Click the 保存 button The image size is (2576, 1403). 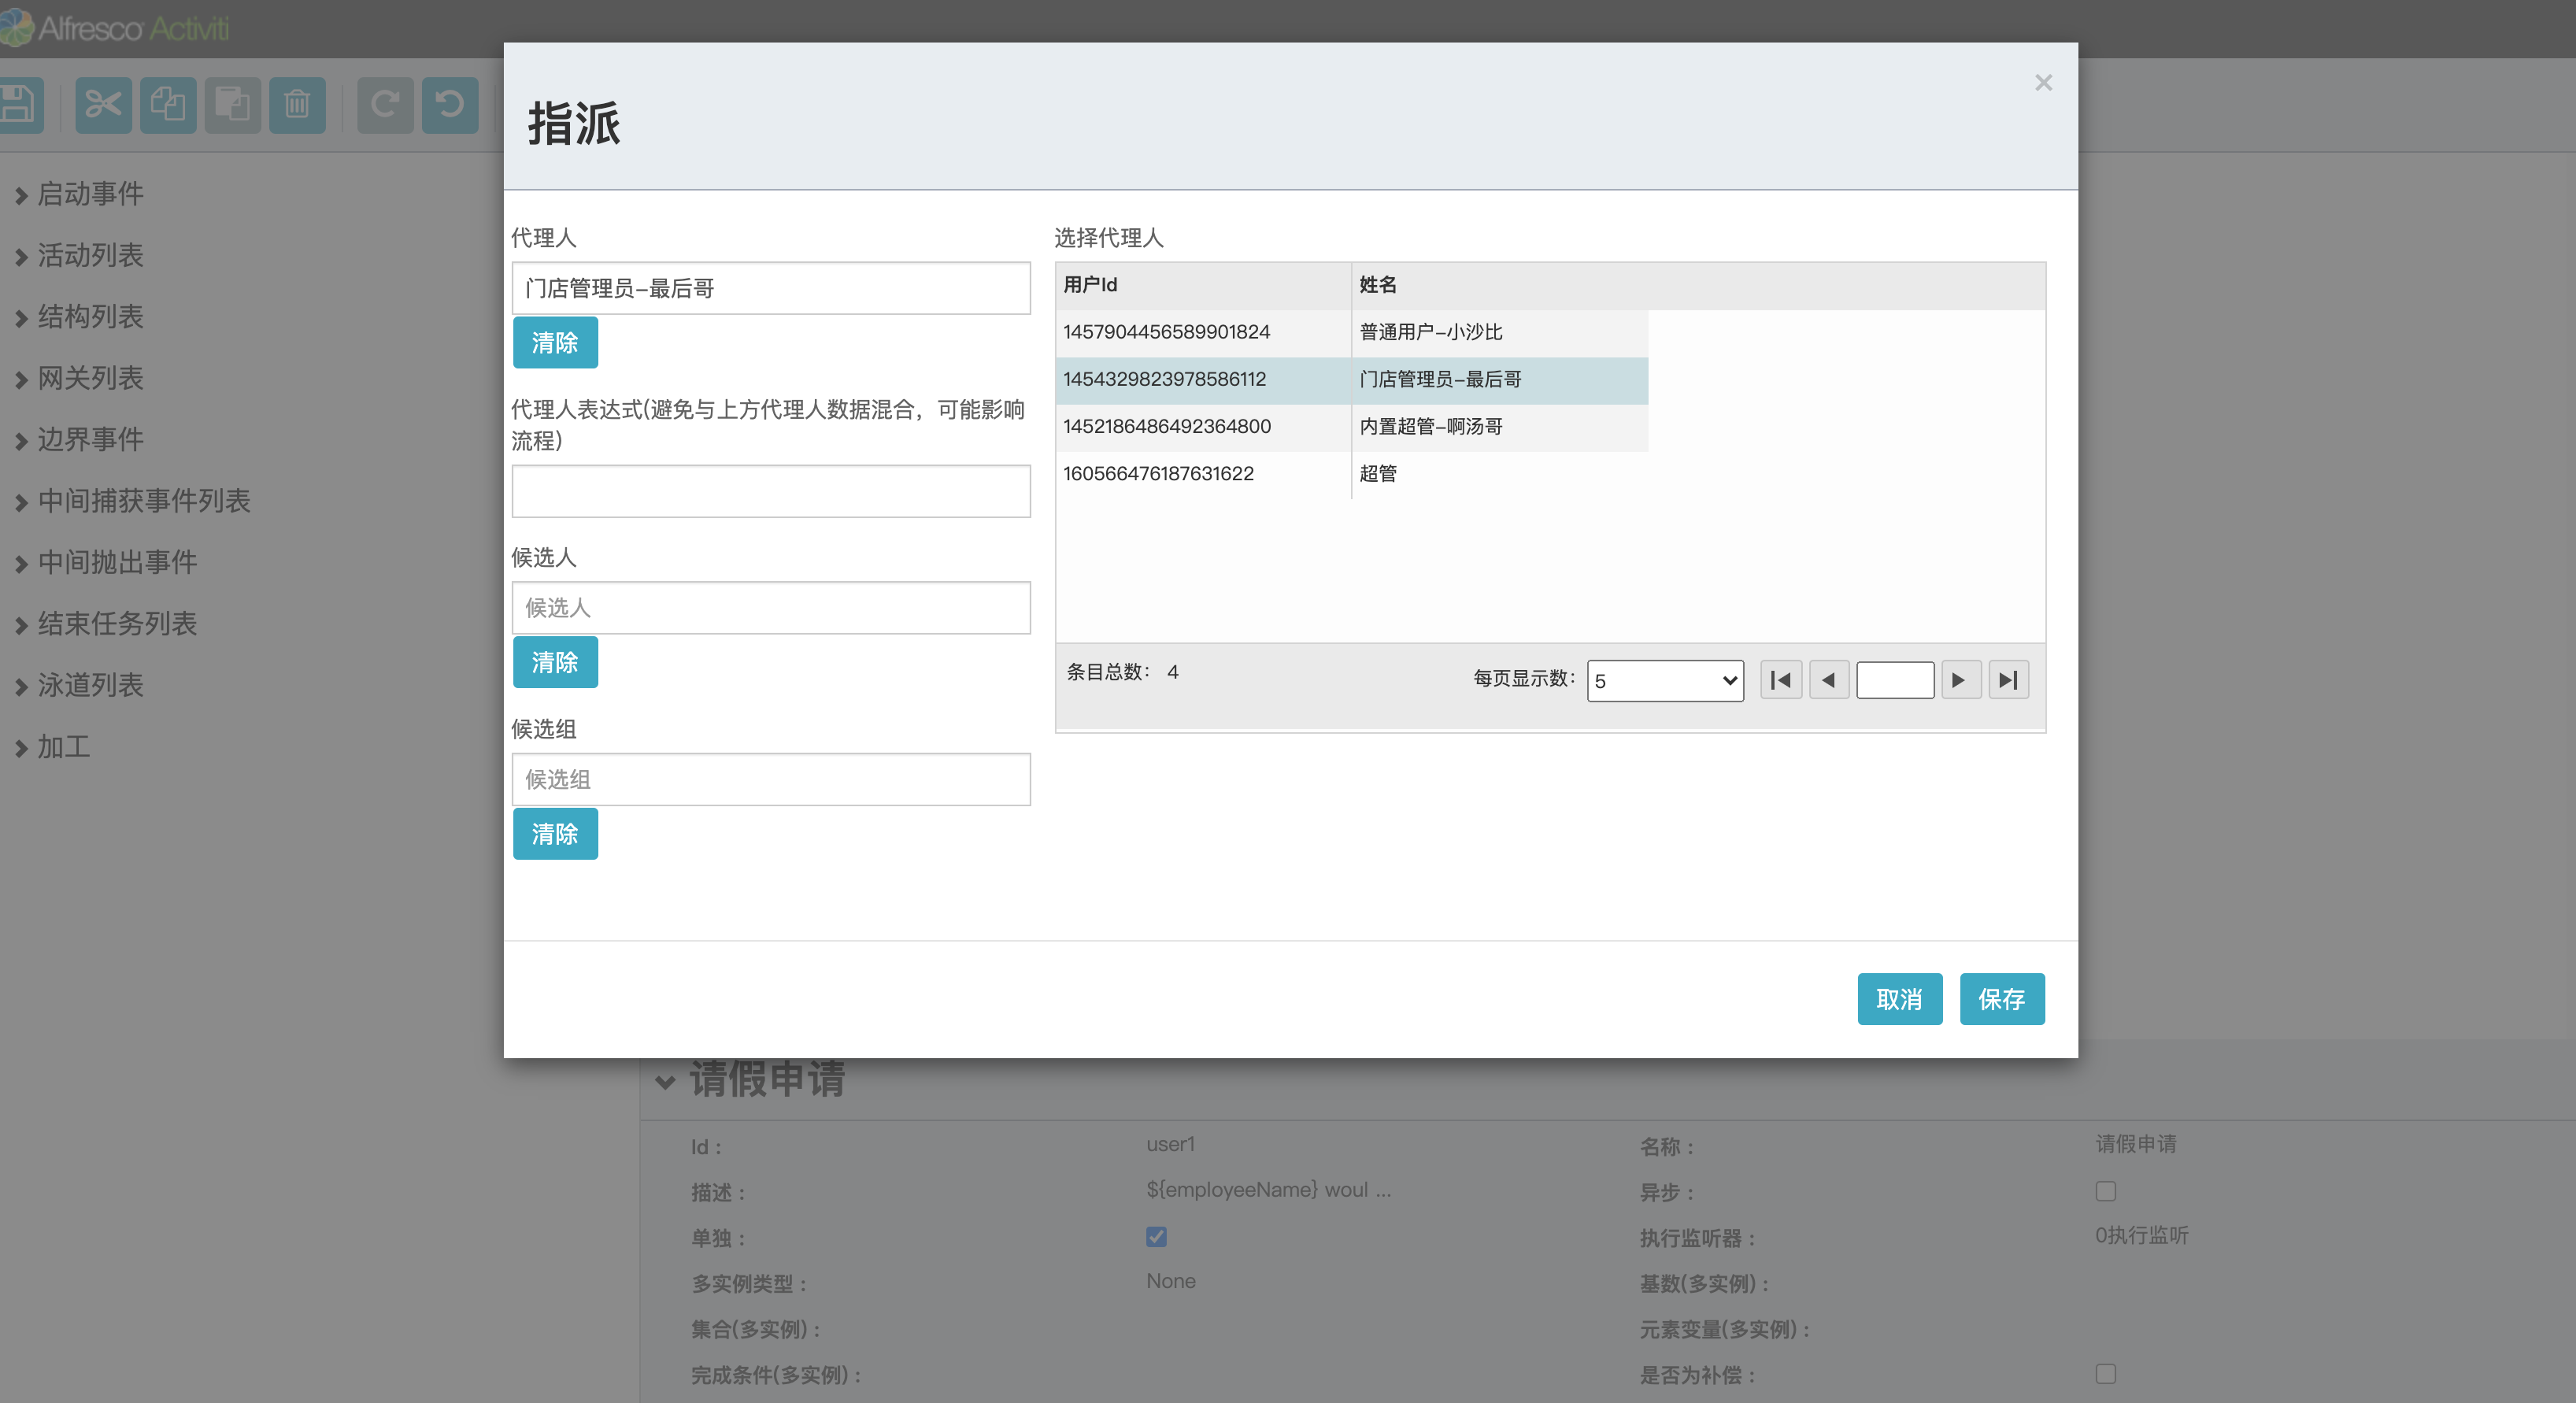pyautogui.click(x=2001, y=999)
